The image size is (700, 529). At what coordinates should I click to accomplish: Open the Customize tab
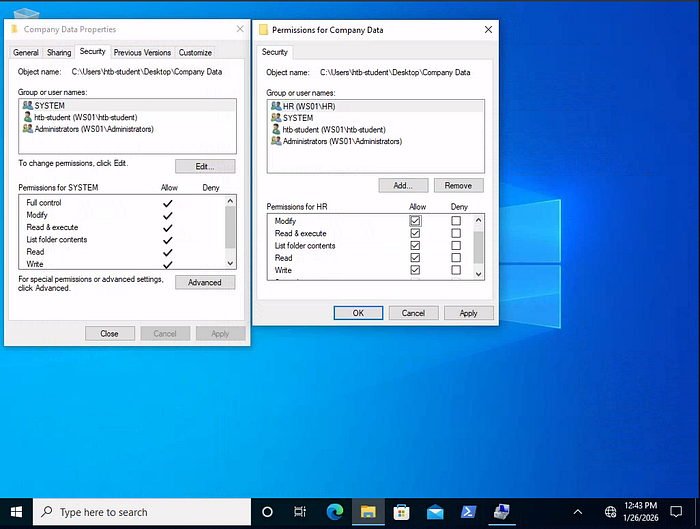[x=195, y=52]
